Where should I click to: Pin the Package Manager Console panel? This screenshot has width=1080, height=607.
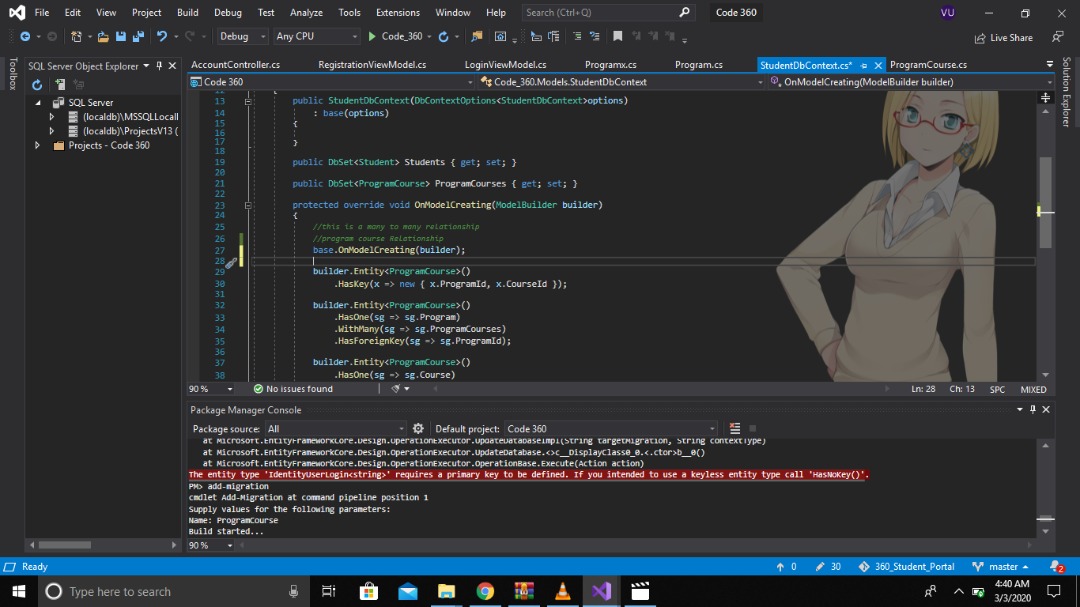1033,409
